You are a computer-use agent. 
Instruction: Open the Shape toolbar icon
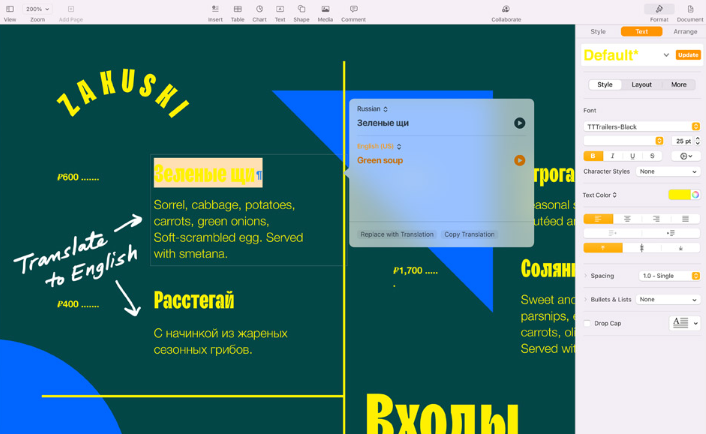[301, 9]
